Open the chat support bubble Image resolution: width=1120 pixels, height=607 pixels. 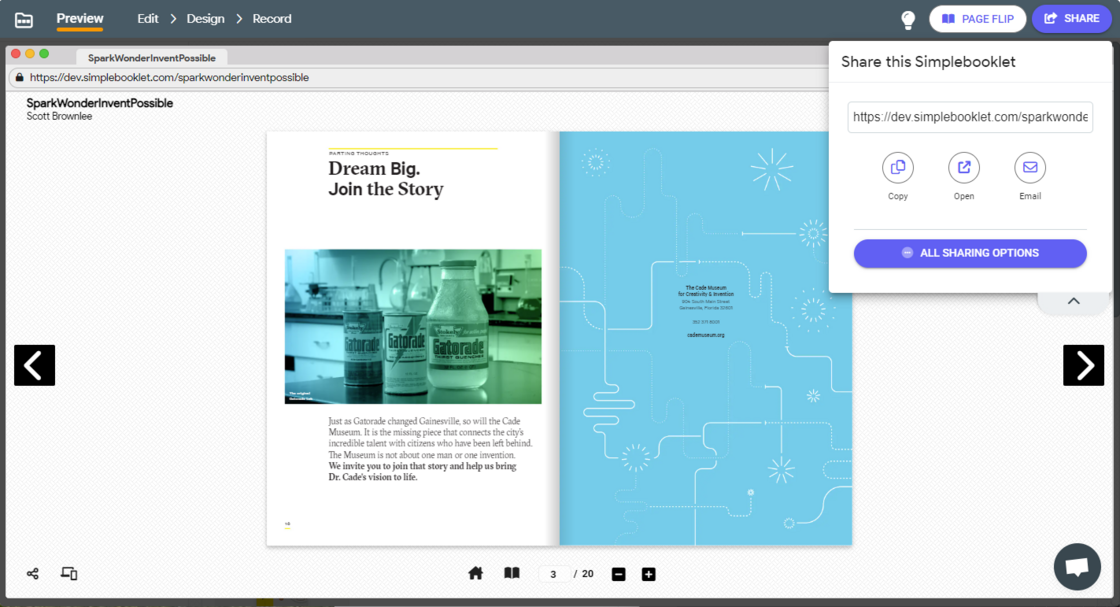(x=1076, y=566)
